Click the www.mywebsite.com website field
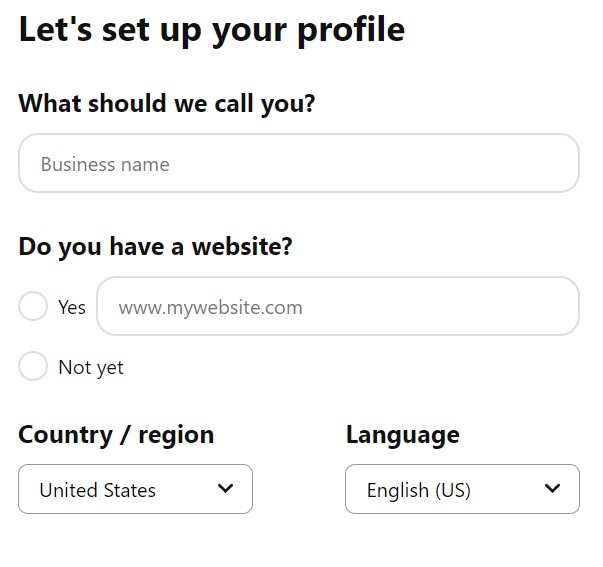 click(x=338, y=306)
